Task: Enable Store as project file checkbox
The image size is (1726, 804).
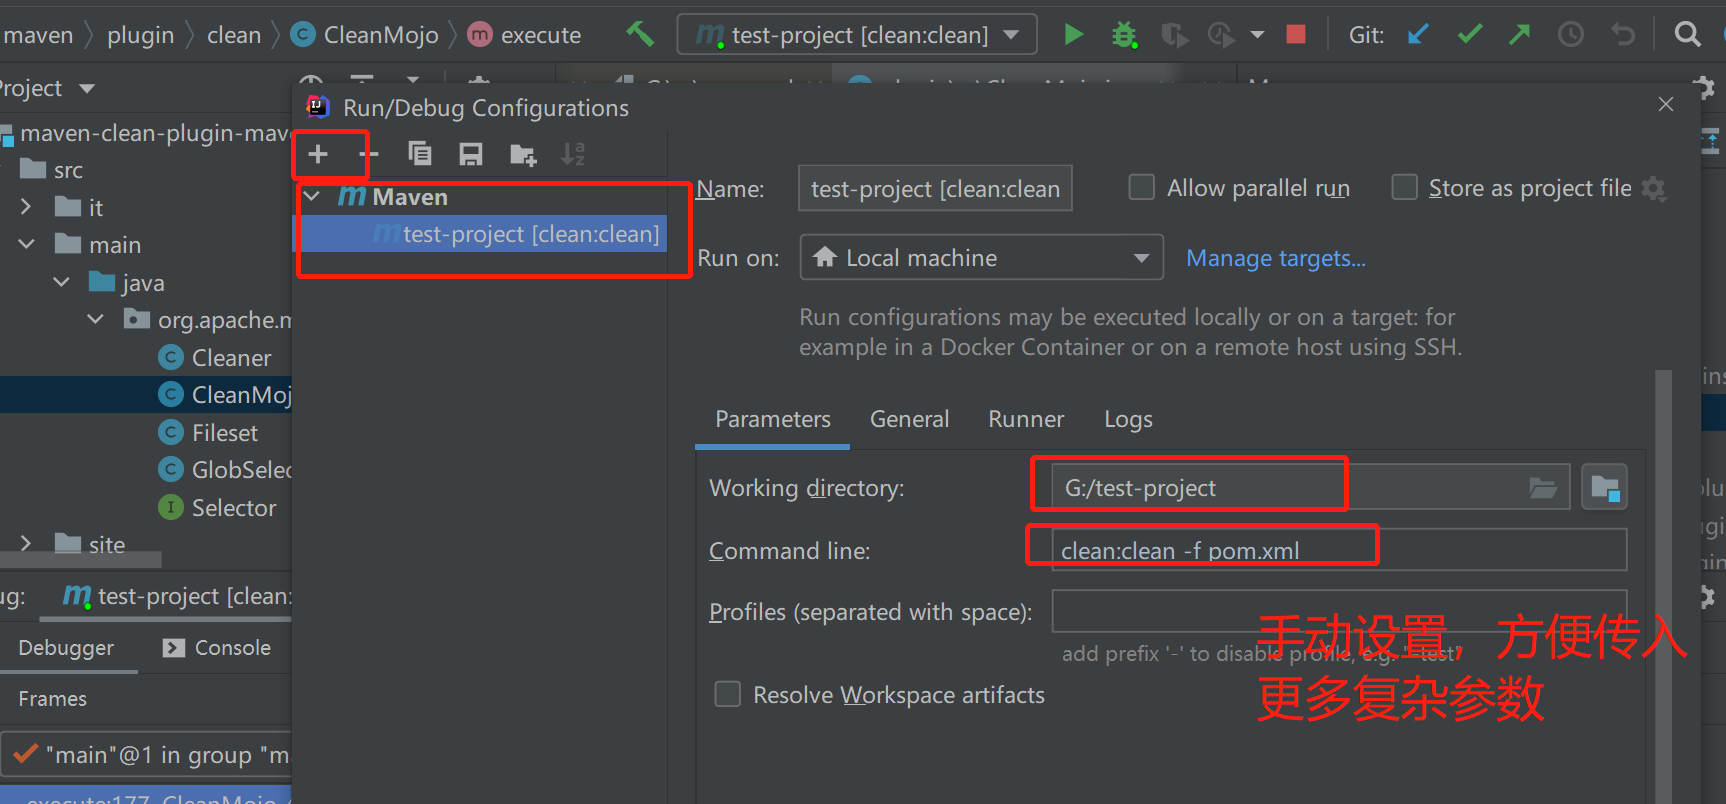Action: click(1405, 187)
